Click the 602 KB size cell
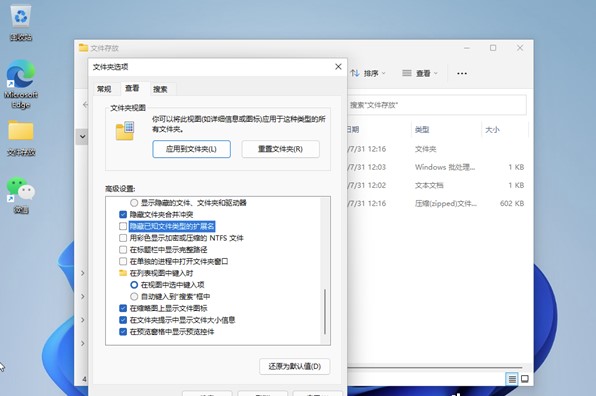596x396 pixels. 512,204
